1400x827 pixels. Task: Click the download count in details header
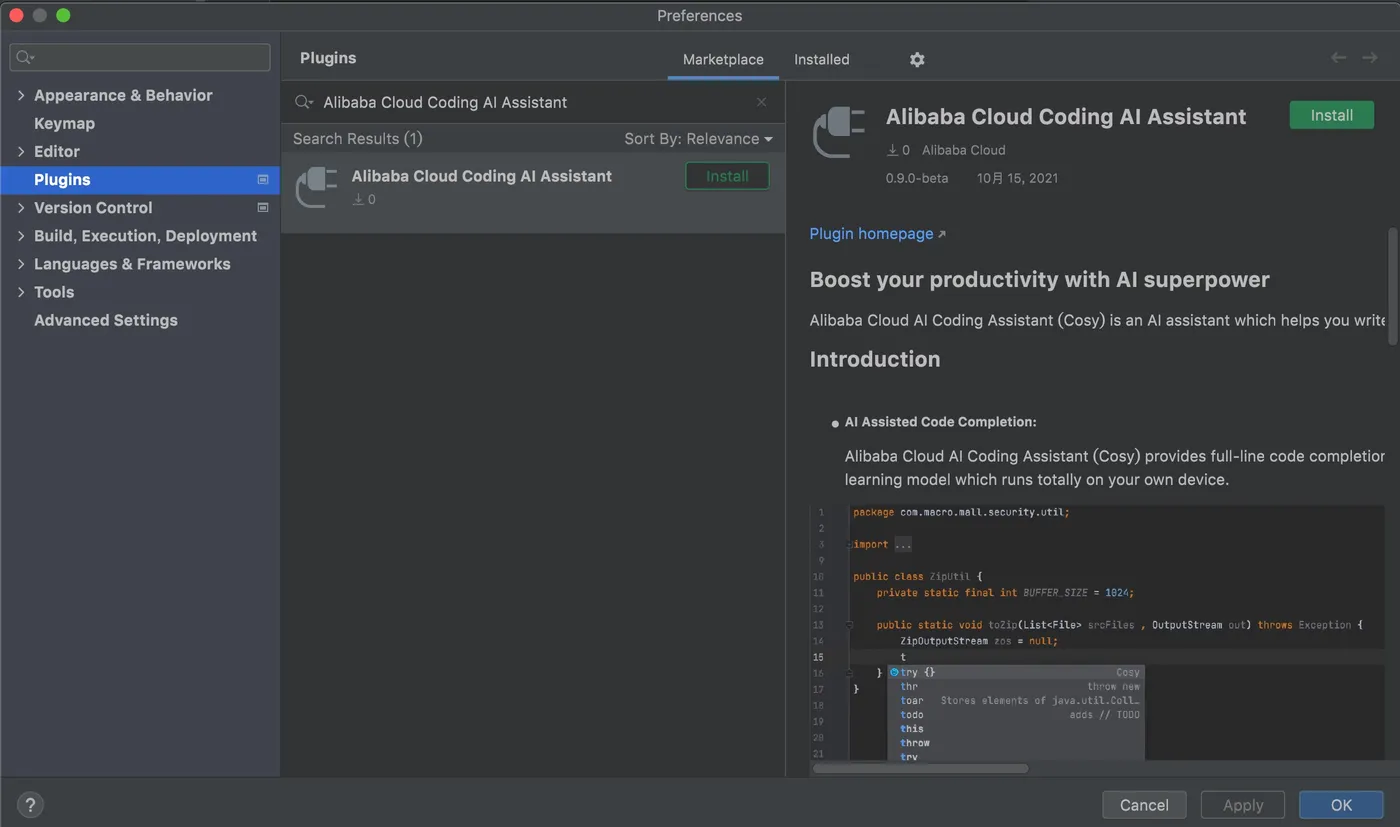898,150
